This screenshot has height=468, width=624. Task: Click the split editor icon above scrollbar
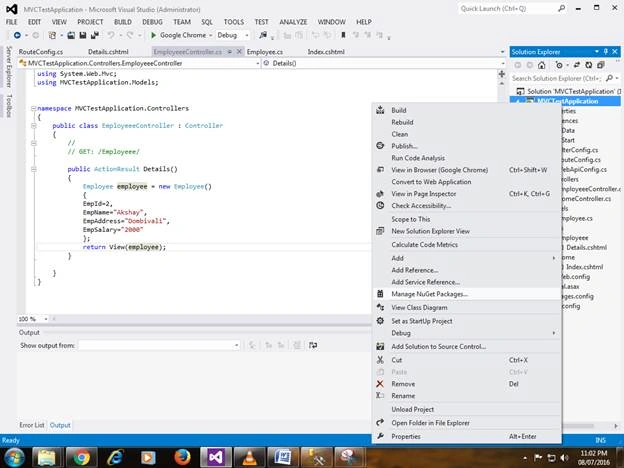pos(502,74)
